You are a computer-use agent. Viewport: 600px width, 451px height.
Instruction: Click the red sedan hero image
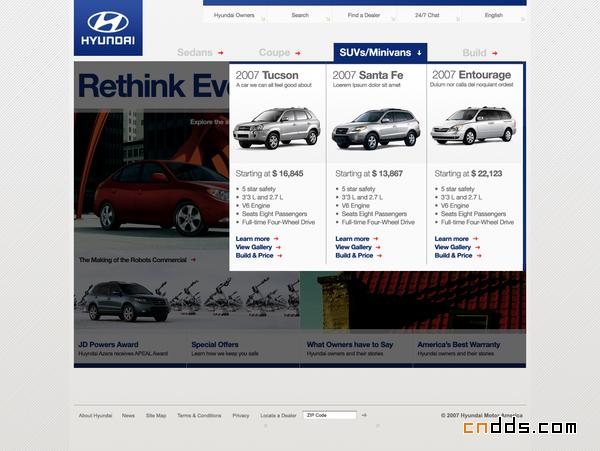pos(161,199)
